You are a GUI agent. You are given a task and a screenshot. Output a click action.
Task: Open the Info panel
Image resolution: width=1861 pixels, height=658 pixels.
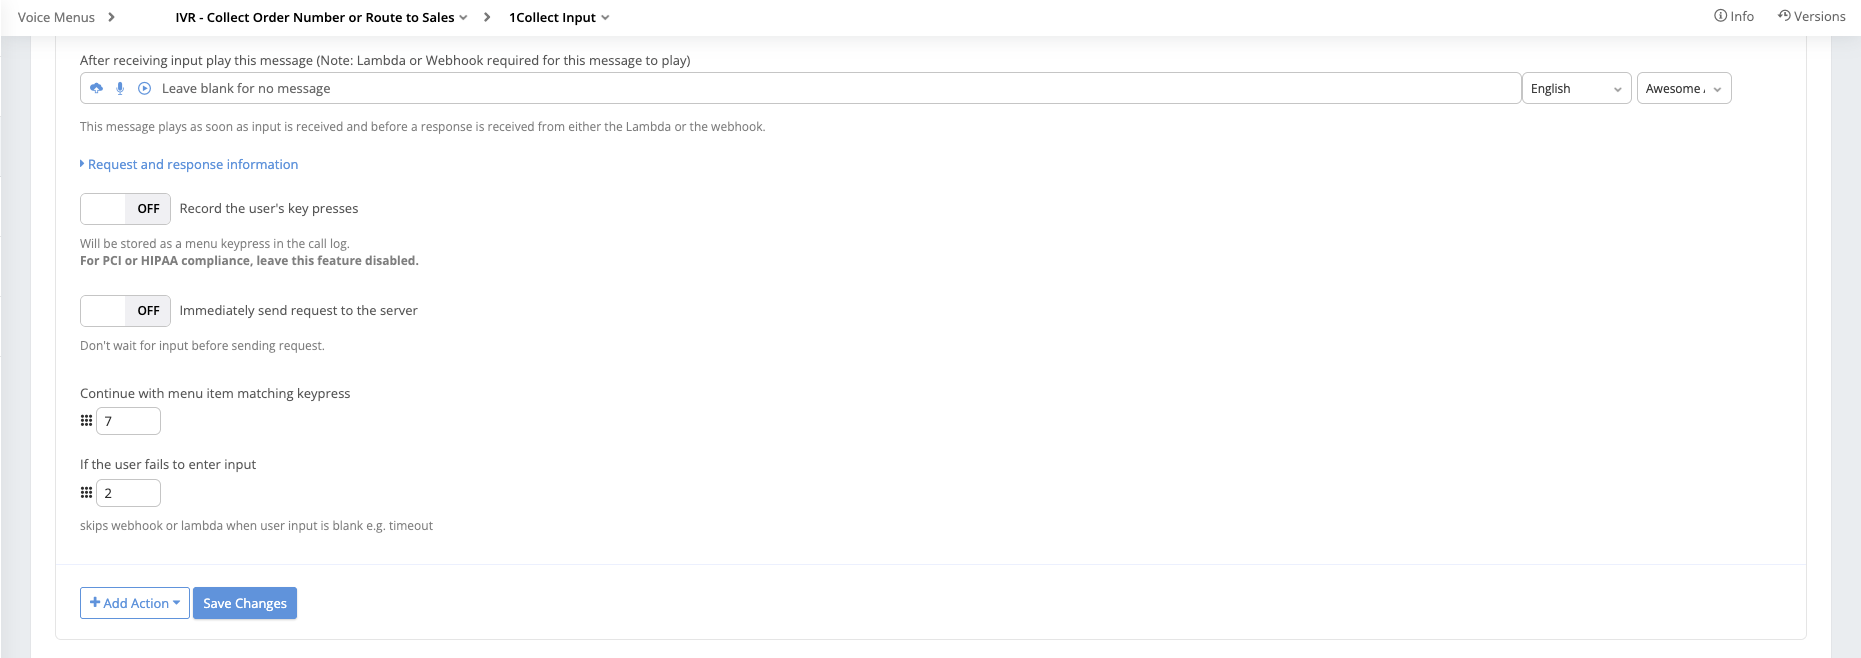click(x=1734, y=16)
